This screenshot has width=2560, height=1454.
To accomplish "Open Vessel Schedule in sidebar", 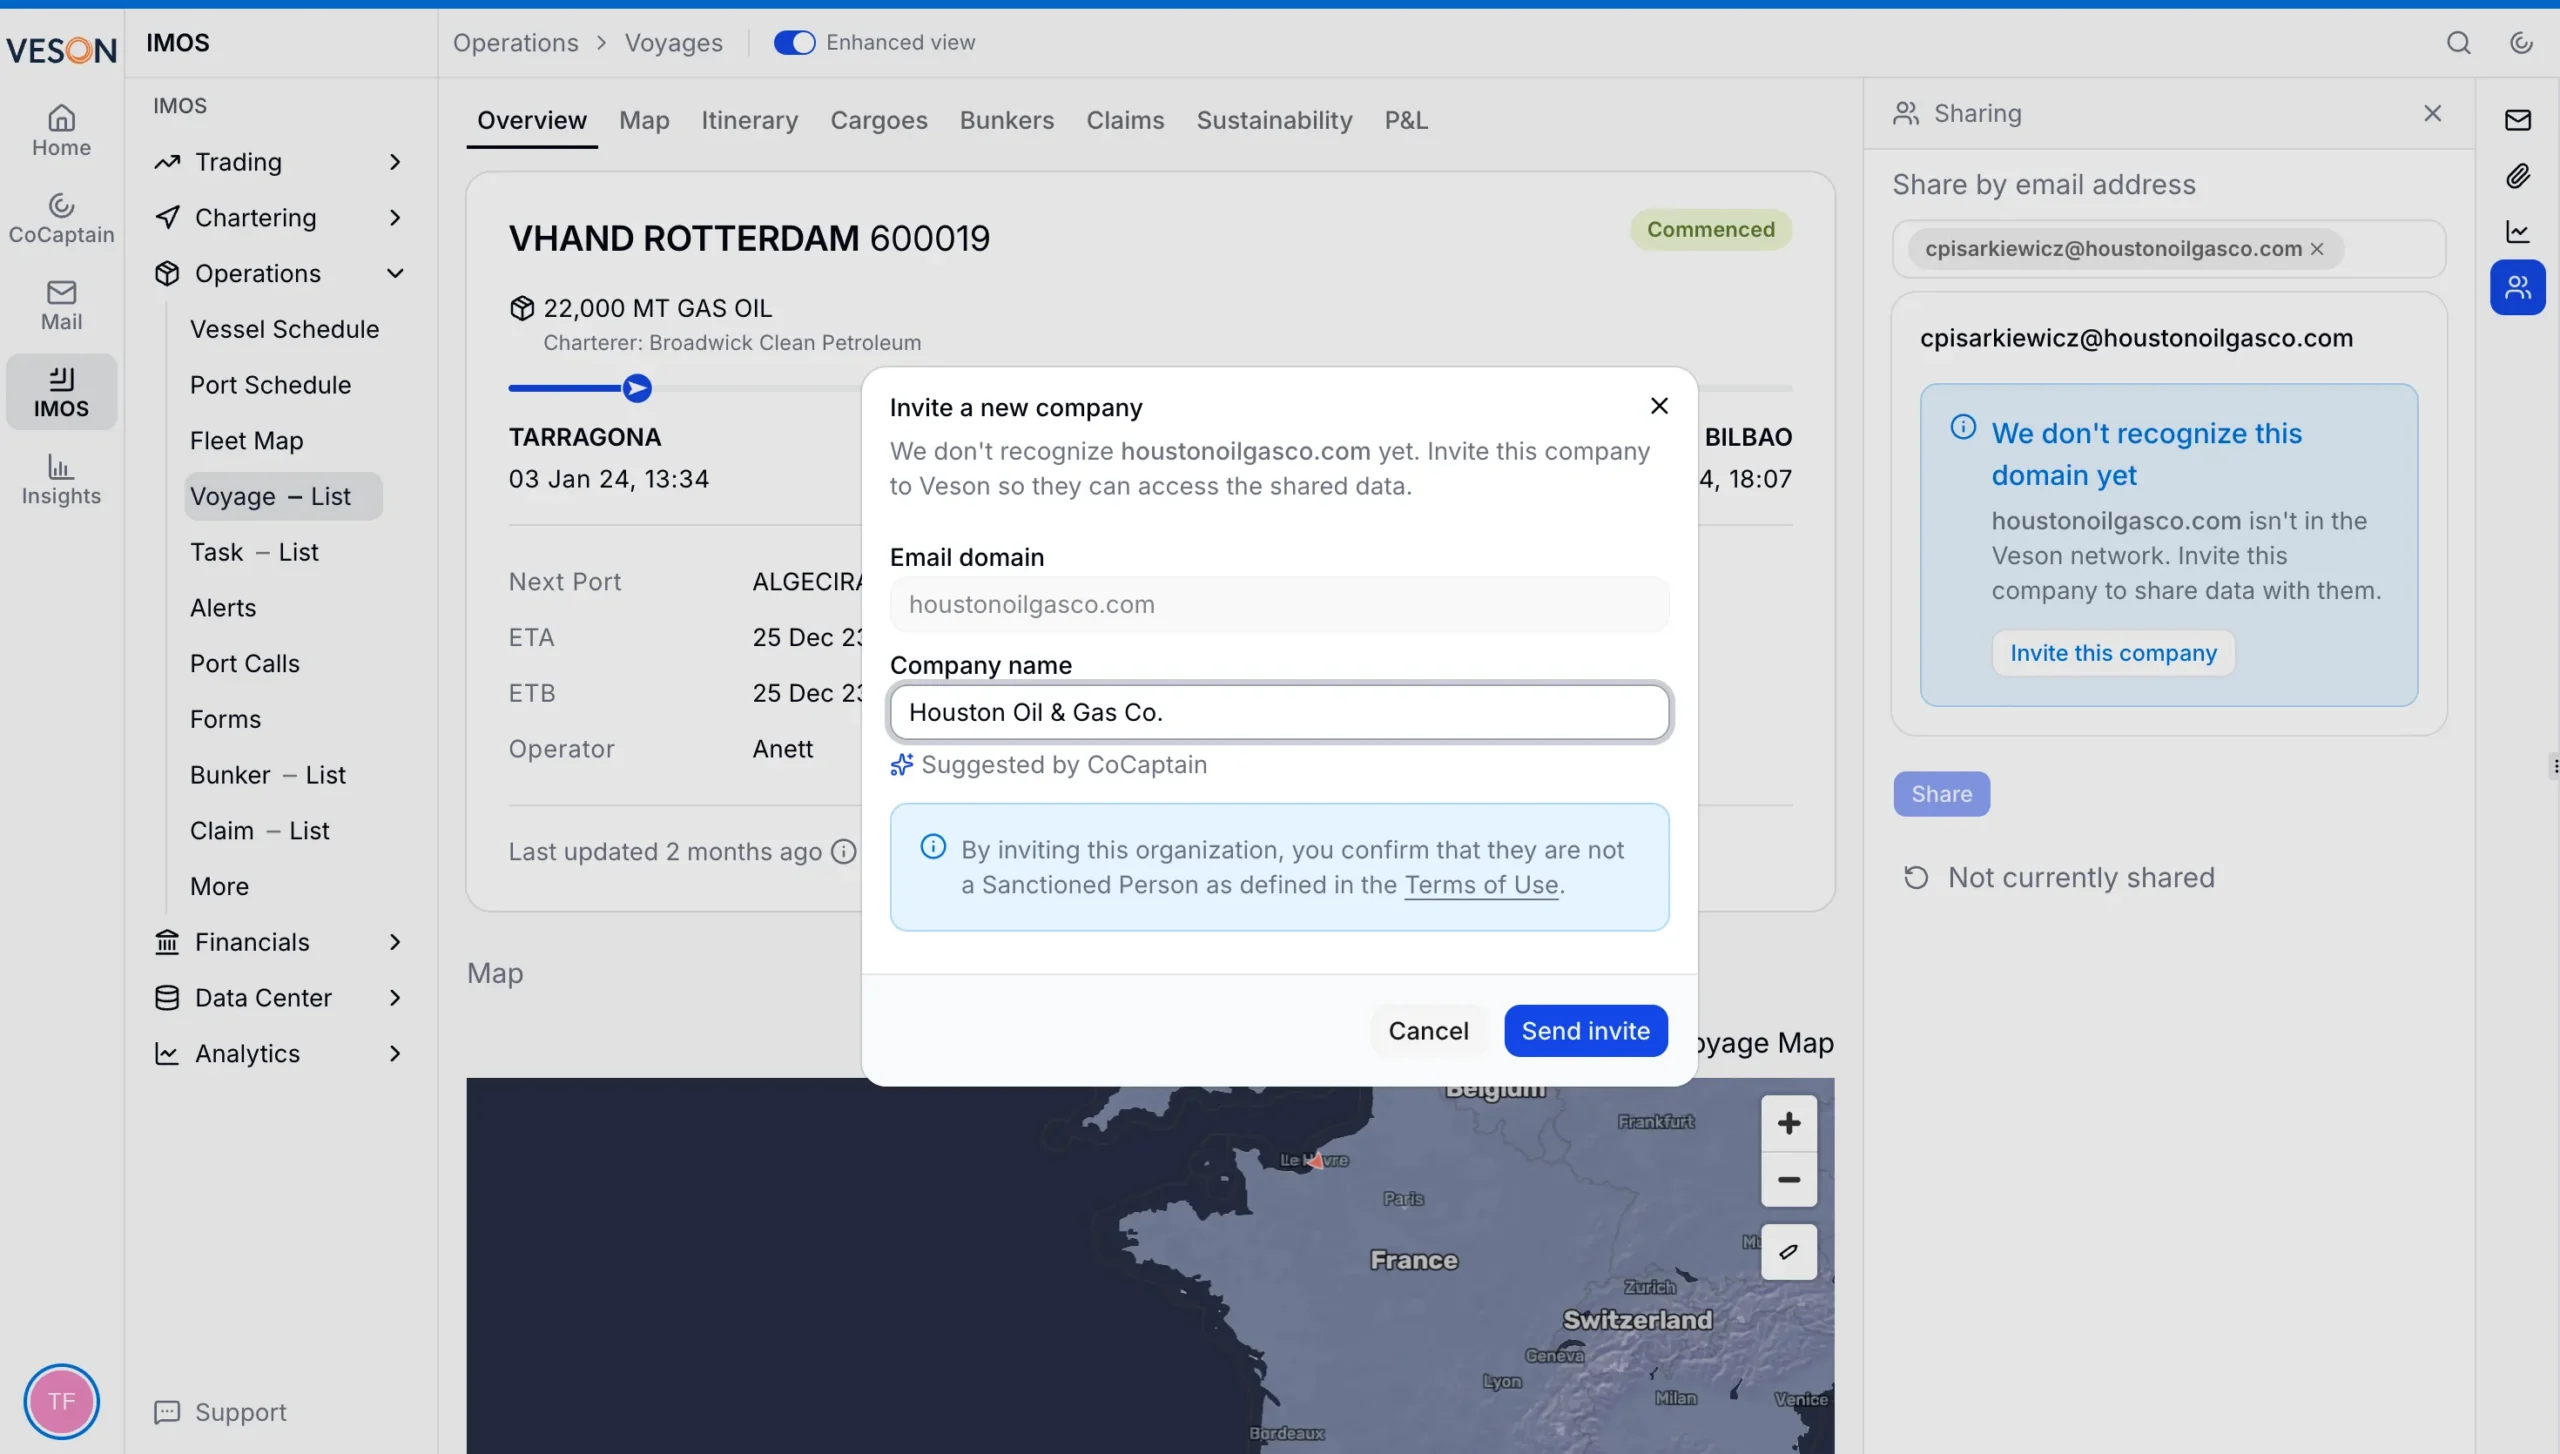I will (x=284, y=330).
